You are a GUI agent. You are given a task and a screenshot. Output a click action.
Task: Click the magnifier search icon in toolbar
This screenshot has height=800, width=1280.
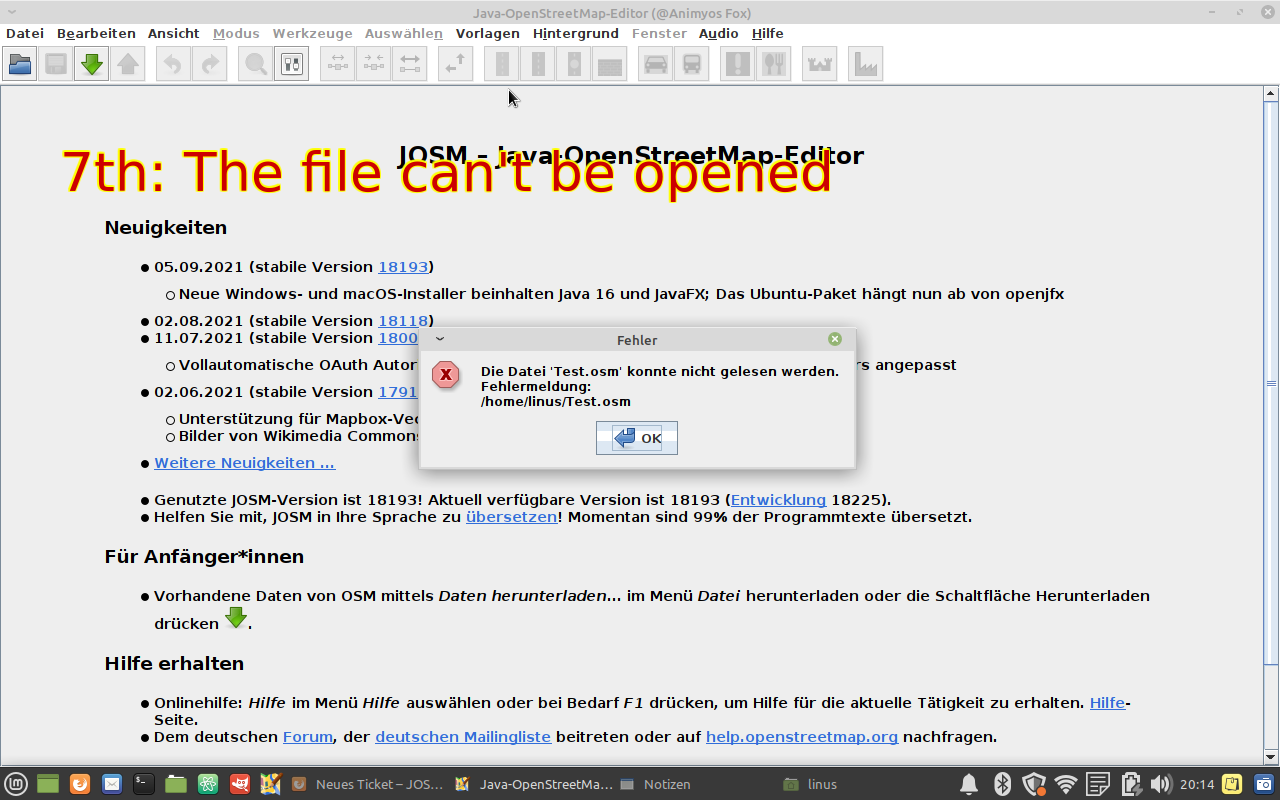(256, 65)
